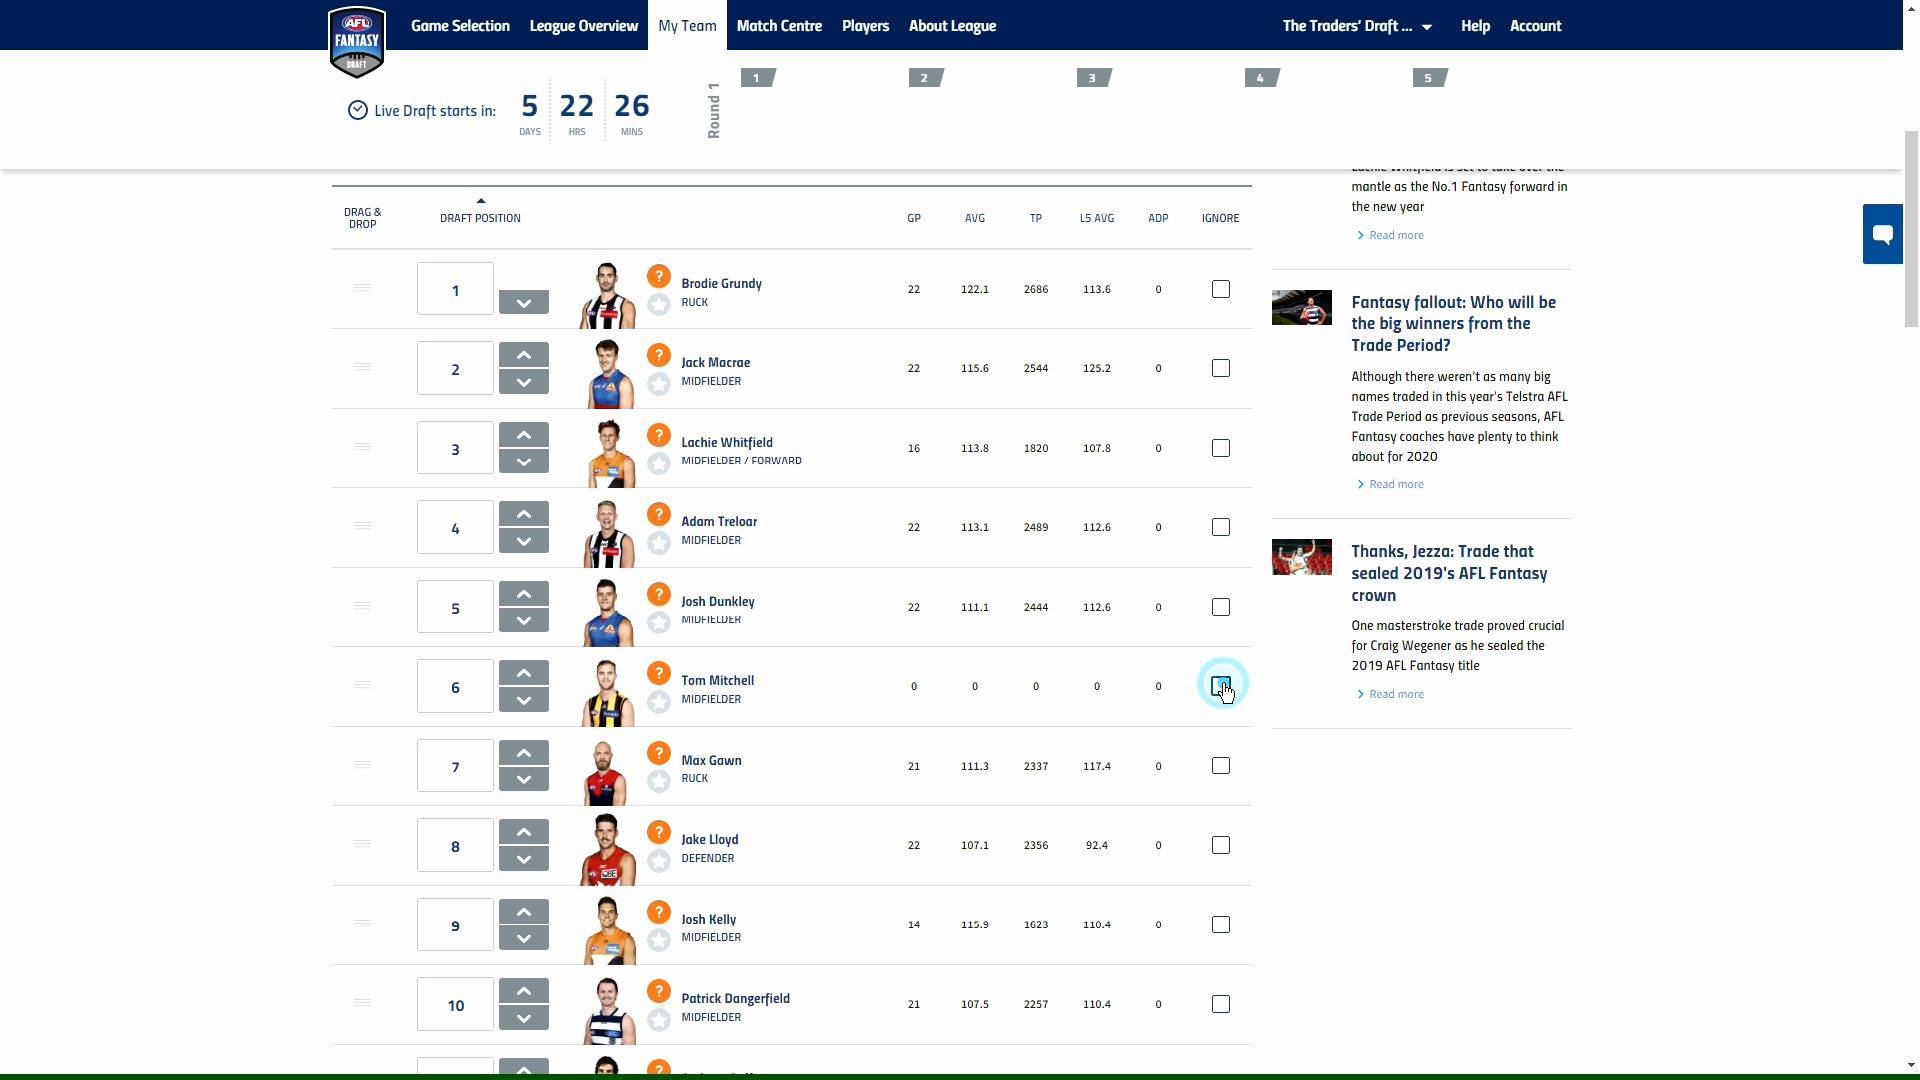This screenshot has height=1080, width=1920.
Task: Favourite Tom Mitchell with the star icon
Action: click(658, 701)
